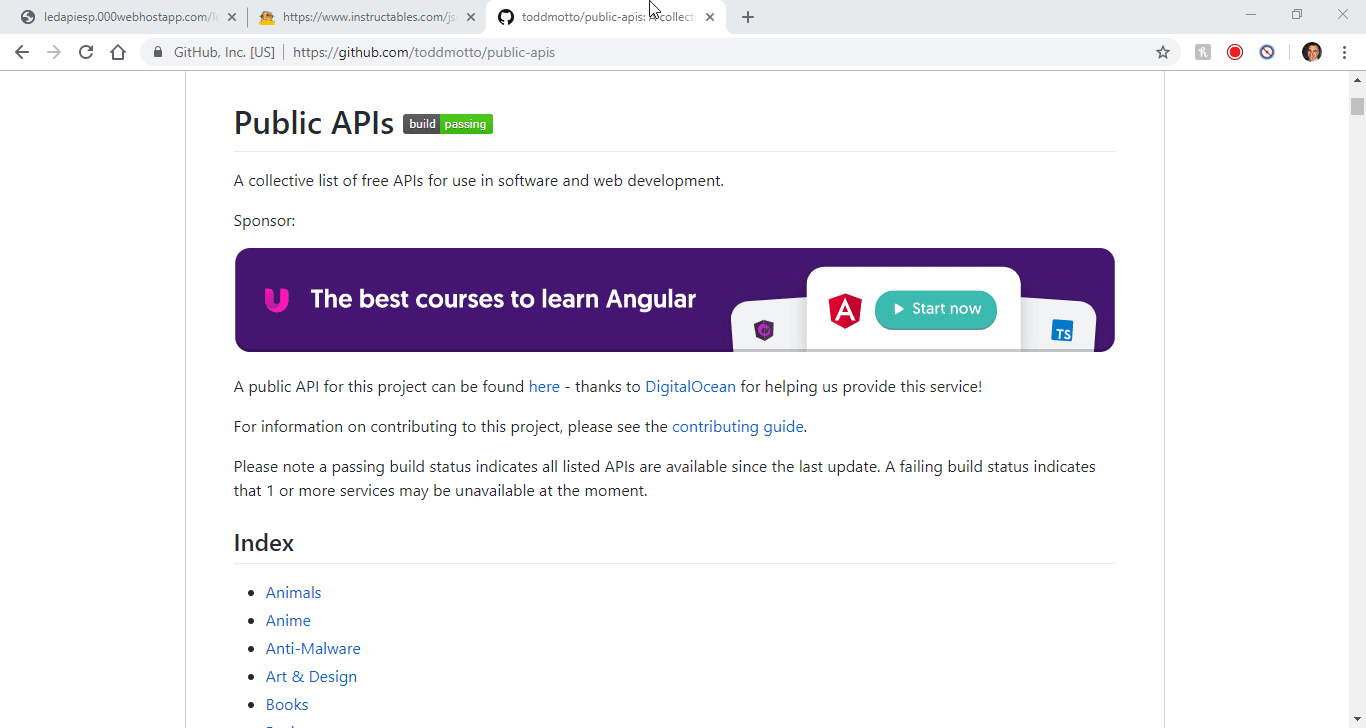Open the blocker extension icon with red slash
Viewport: 1366px width, 728px height.
click(x=1267, y=52)
